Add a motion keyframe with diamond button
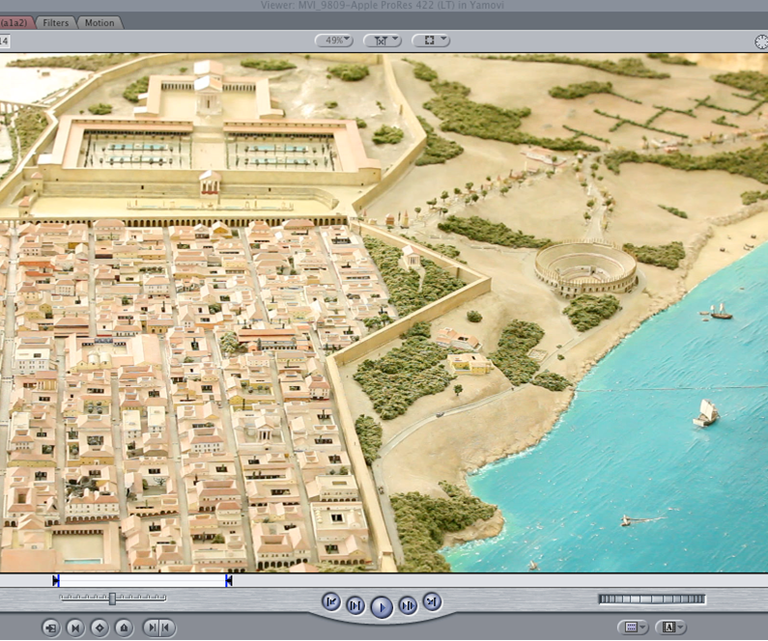The image size is (768, 641). pyautogui.click(x=99, y=628)
